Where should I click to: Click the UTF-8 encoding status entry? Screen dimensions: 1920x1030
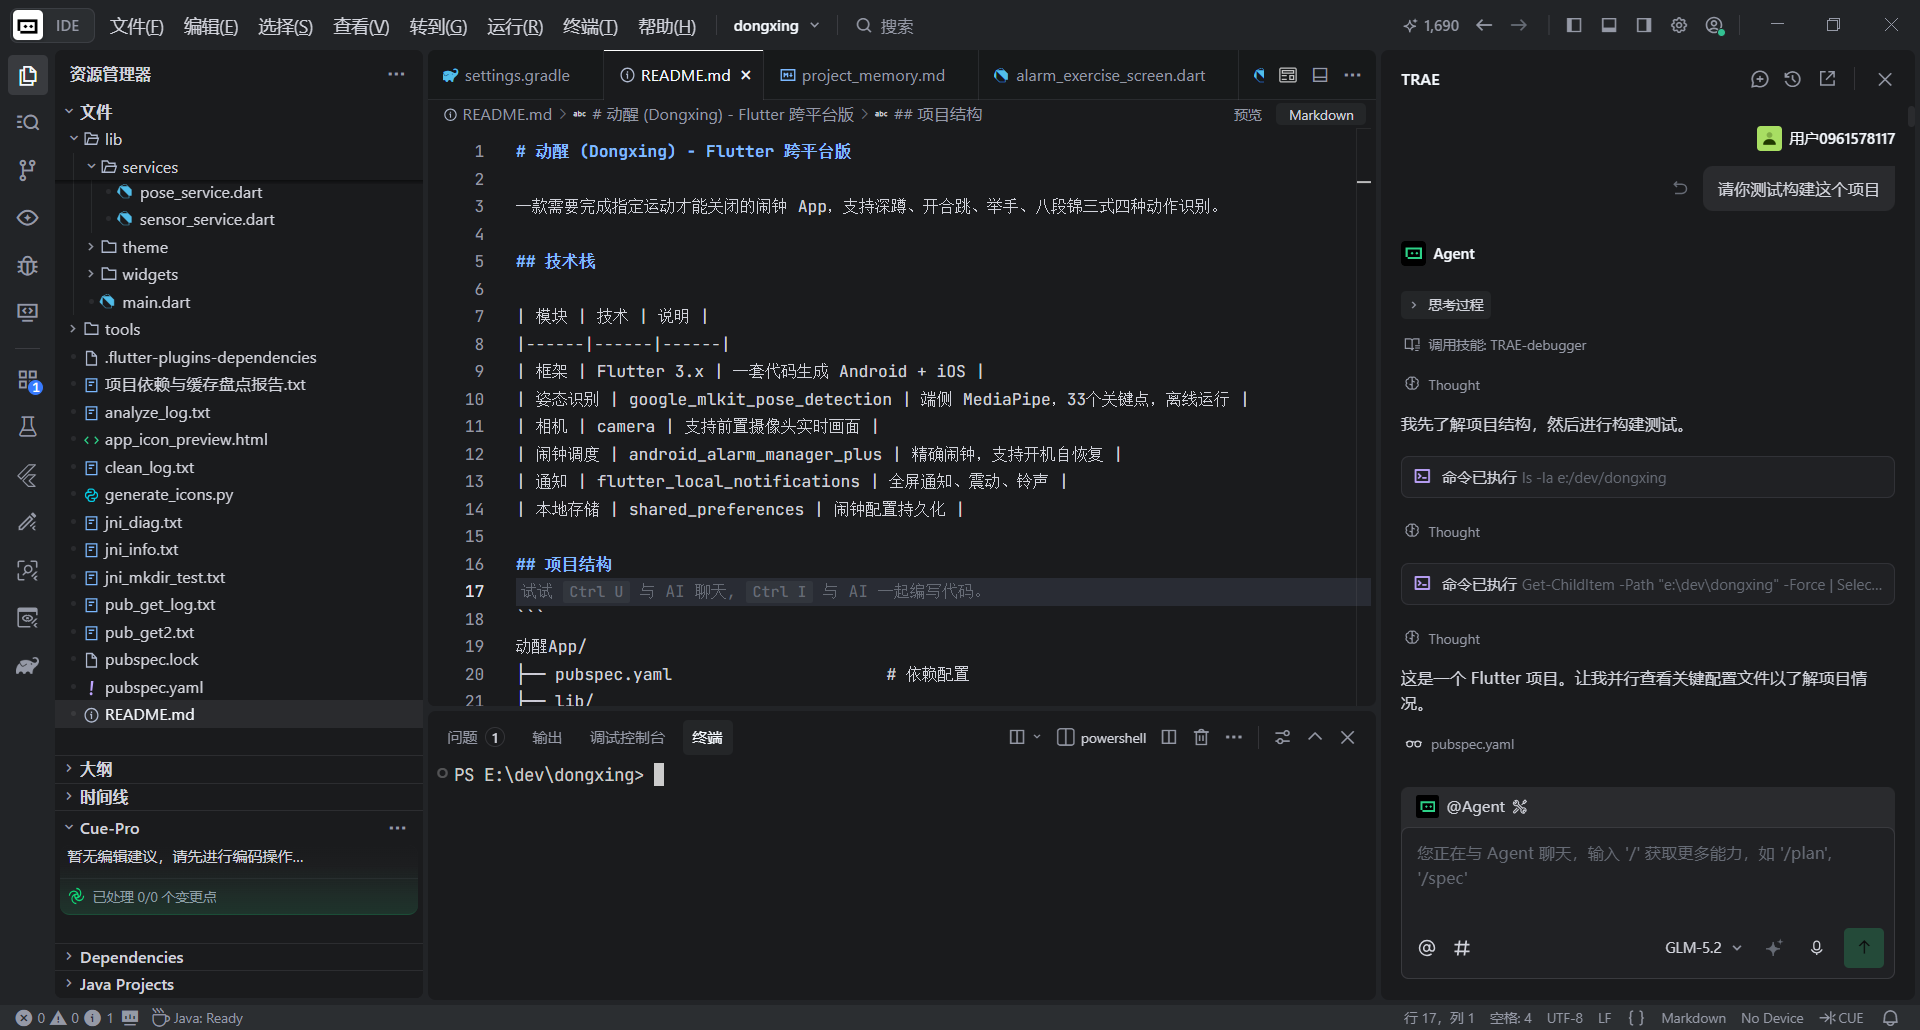1564,1018
